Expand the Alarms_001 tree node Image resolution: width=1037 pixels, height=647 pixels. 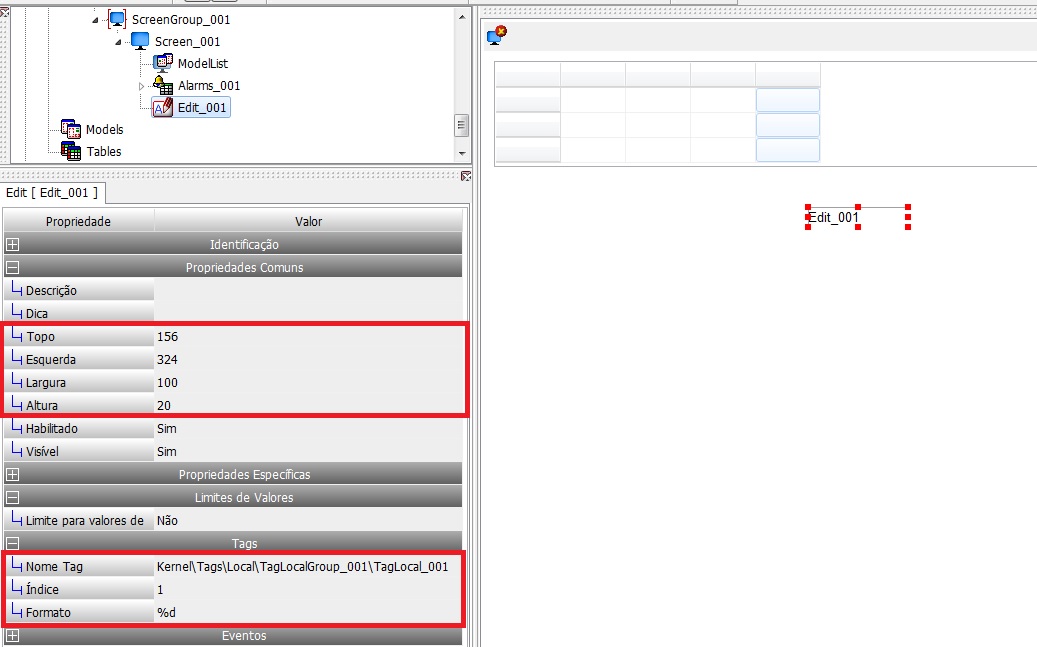(x=141, y=86)
